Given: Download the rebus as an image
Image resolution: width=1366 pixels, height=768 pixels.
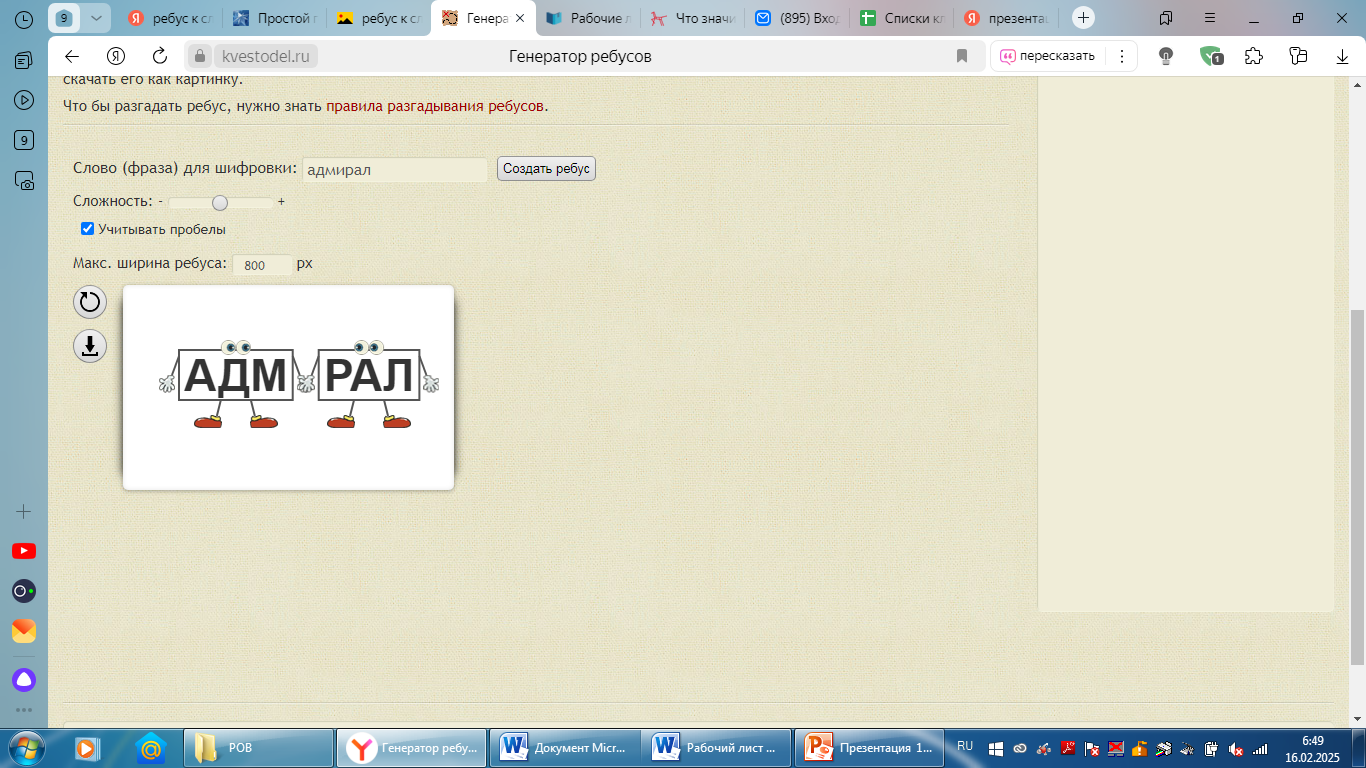Looking at the screenshot, I should click(x=90, y=346).
